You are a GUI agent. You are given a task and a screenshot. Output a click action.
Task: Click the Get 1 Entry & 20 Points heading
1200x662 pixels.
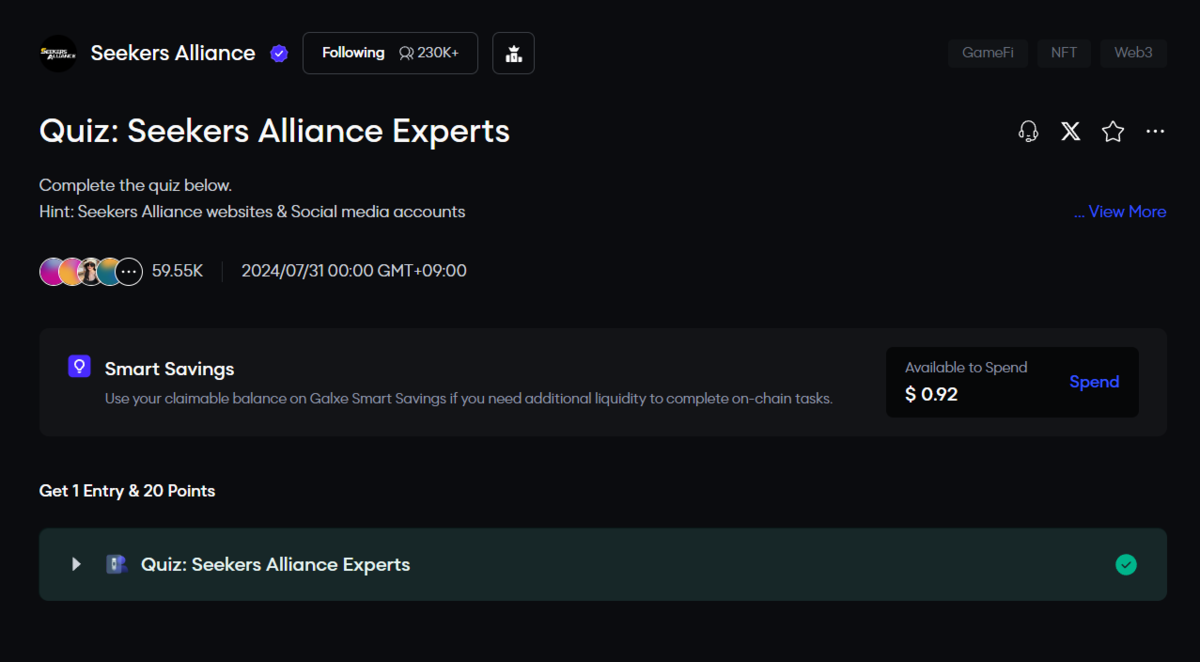click(127, 491)
